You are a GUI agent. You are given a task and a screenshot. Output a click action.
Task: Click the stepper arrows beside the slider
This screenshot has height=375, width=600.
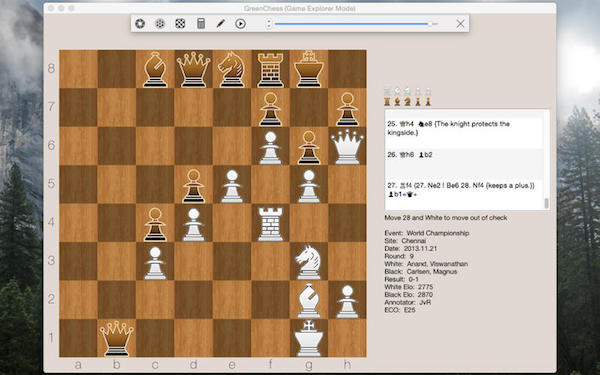(269, 24)
